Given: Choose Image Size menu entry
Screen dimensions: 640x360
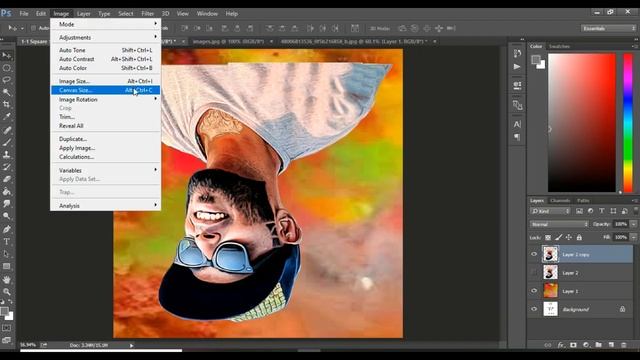Looking at the screenshot, I should (x=106, y=81).
